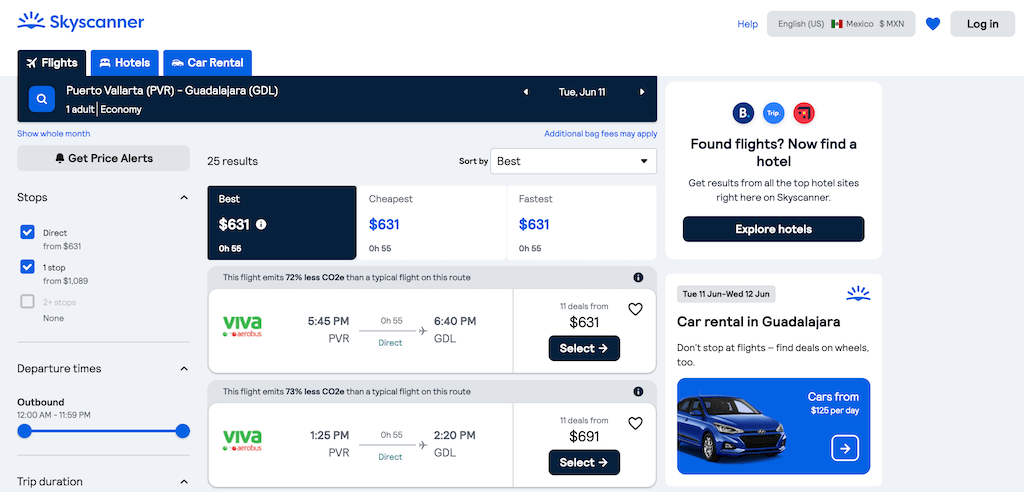Viewport: 1024px width, 492px height.
Task: Click Show whole month link
Action: 54,133
